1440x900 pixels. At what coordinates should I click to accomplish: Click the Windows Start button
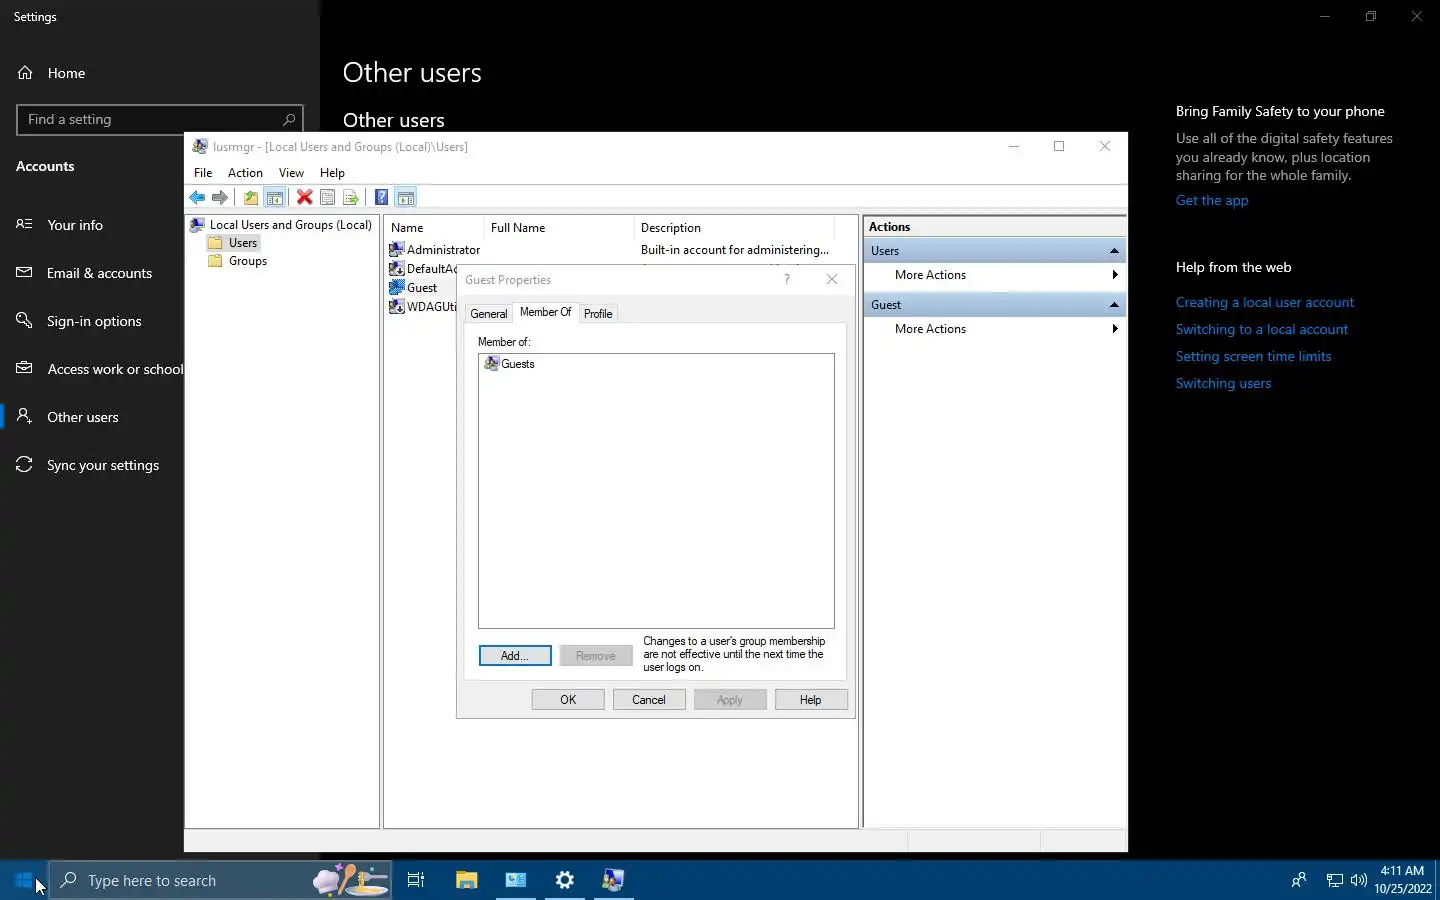coord(23,880)
